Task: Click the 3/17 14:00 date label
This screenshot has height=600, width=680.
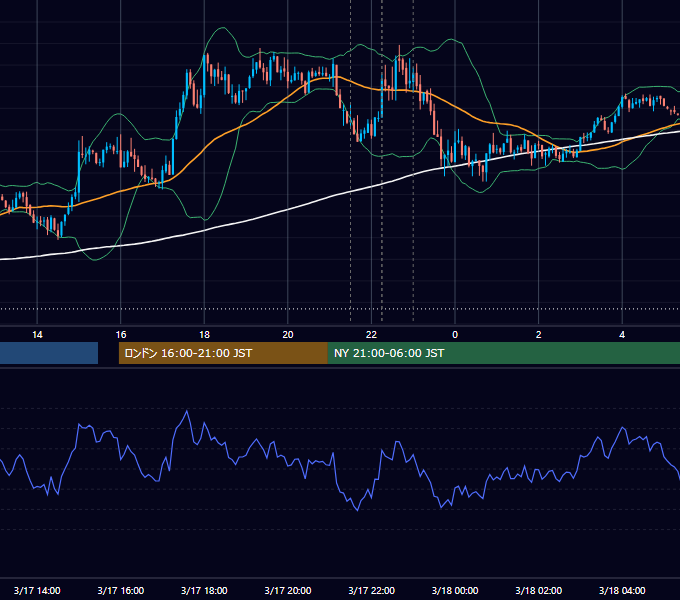Action: pos(37,590)
